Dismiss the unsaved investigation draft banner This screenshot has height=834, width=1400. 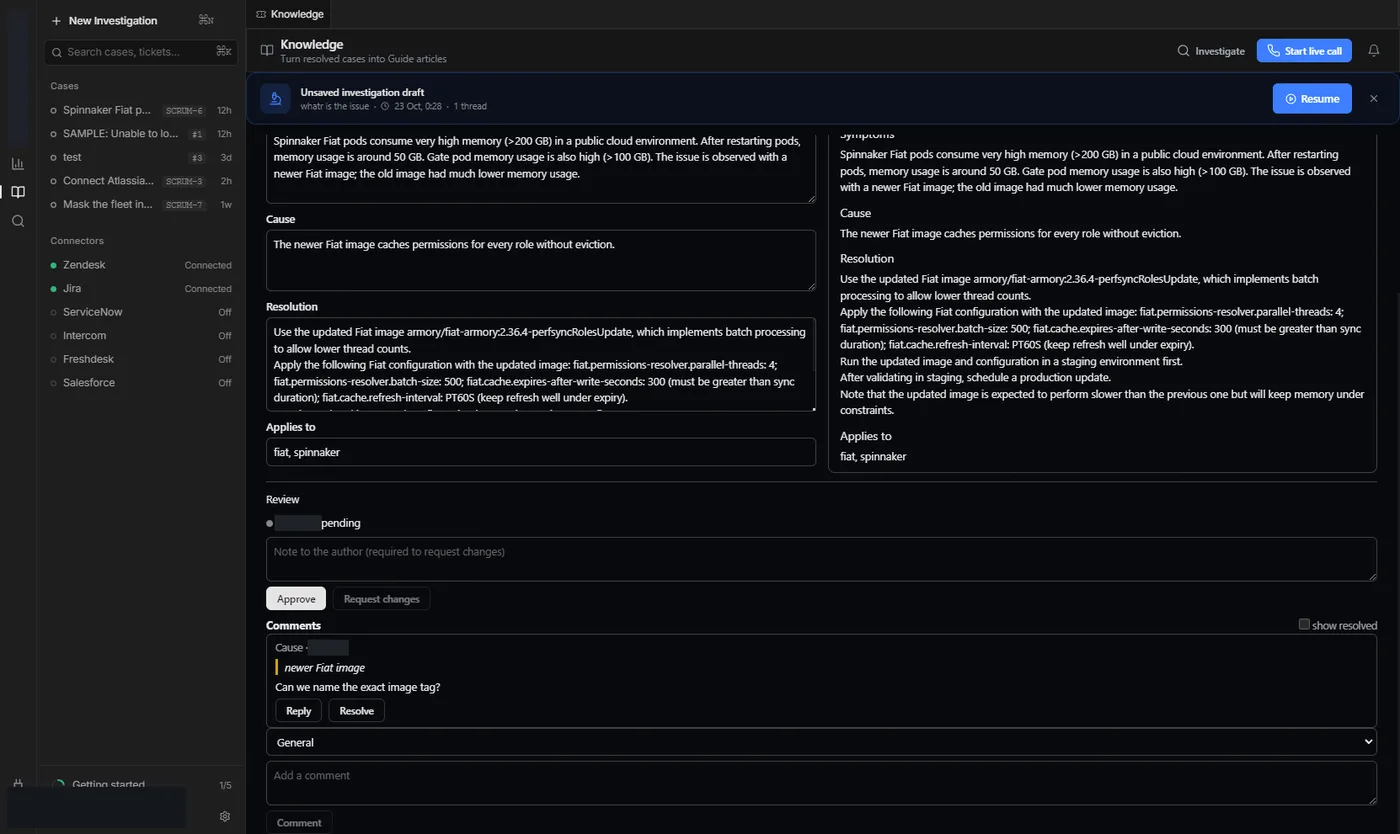(x=1374, y=99)
